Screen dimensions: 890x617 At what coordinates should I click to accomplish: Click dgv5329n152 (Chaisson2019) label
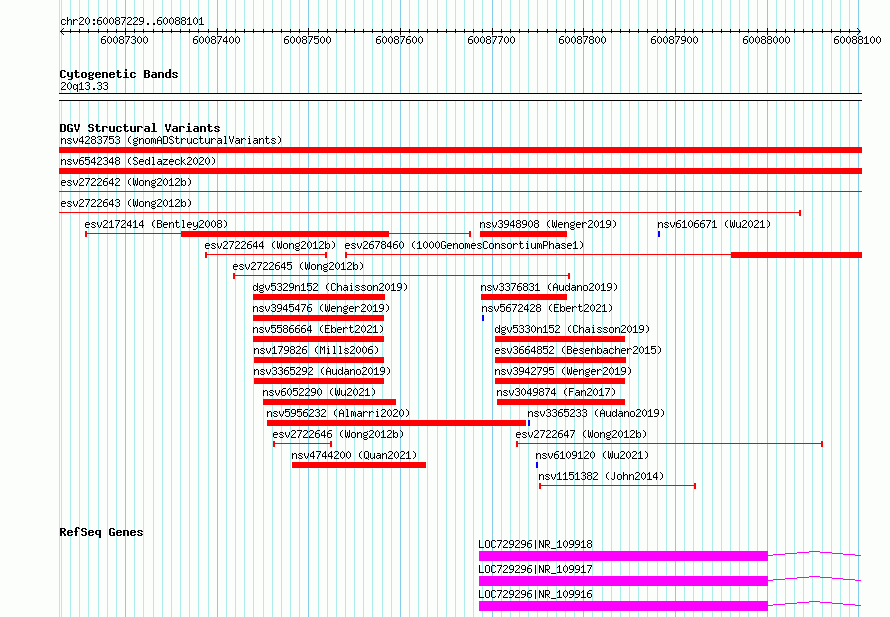[x=330, y=287]
